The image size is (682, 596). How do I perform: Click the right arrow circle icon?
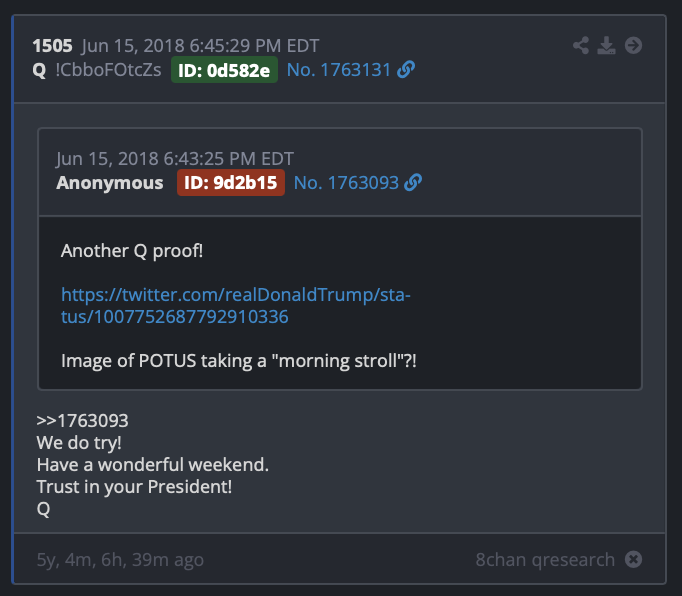[633, 45]
